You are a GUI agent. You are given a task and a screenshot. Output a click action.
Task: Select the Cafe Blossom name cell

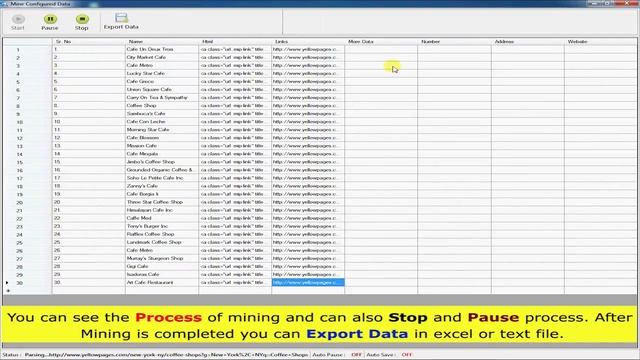162,138
